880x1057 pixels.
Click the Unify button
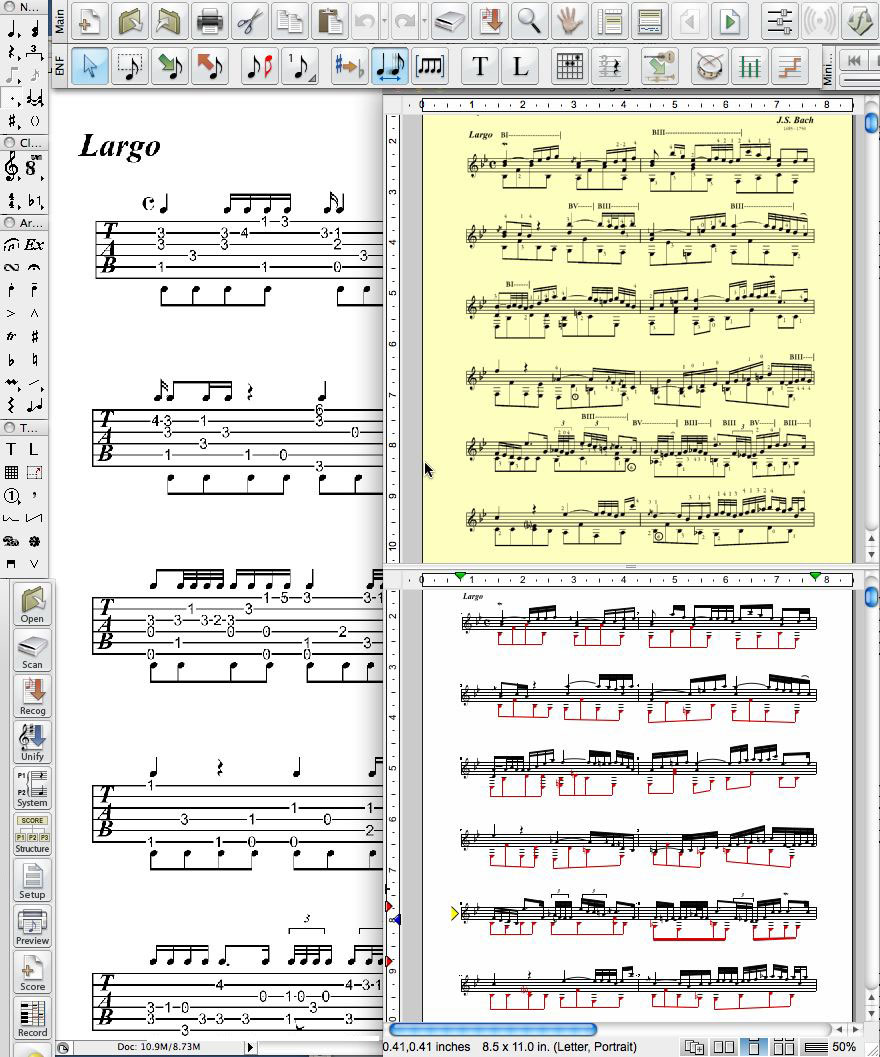click(32, 742)
